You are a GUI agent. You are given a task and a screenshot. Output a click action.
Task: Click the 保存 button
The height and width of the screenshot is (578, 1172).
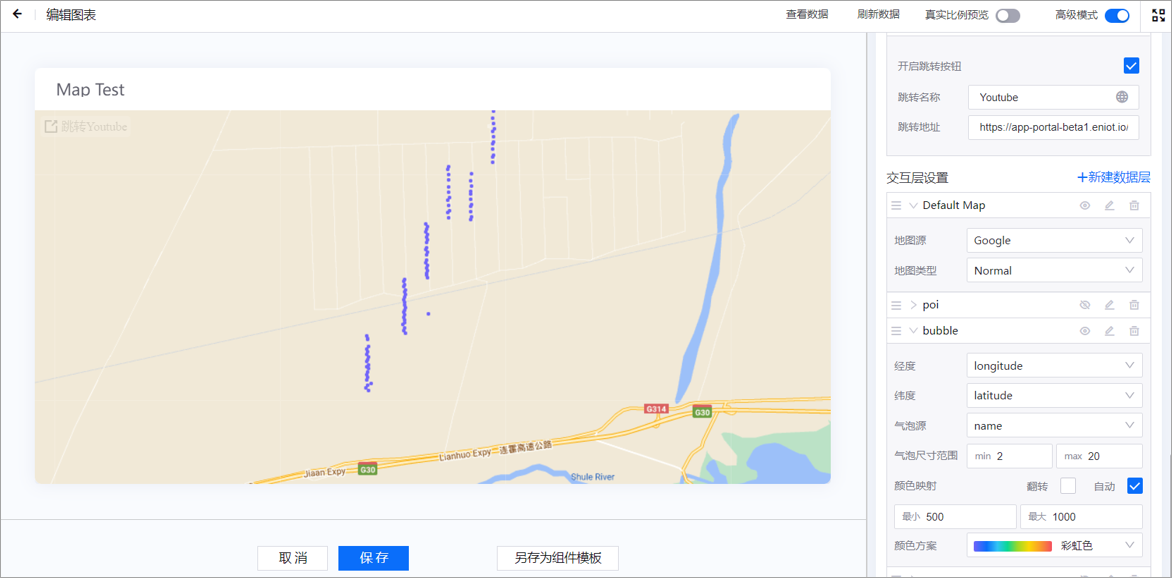point(373,558)
